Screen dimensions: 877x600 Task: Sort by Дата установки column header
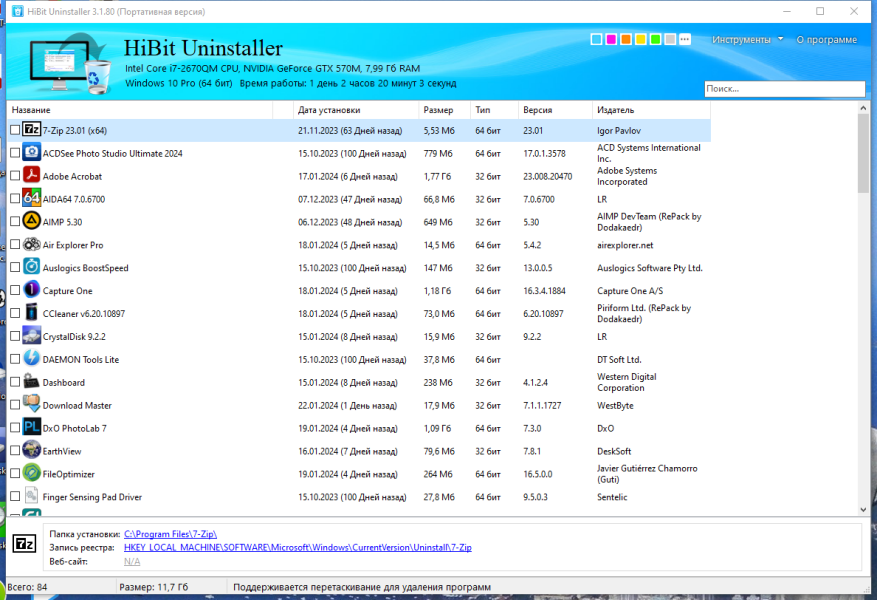tap(356, 110)
